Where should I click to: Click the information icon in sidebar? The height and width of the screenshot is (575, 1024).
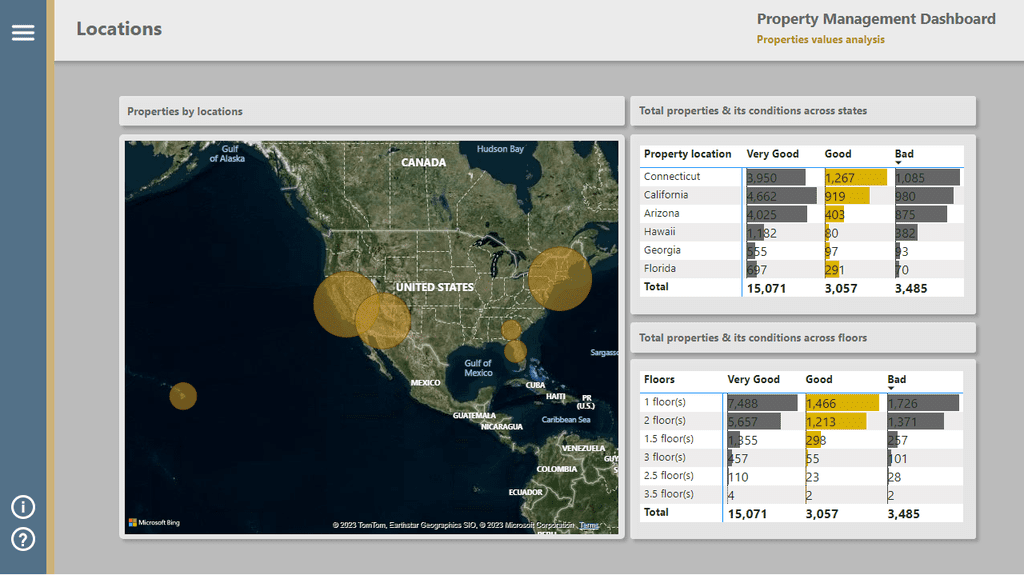[23, 507]
